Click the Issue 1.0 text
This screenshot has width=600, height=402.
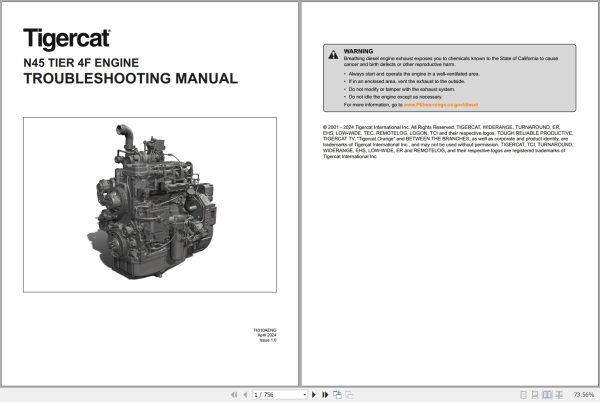(x=268, y=340)
